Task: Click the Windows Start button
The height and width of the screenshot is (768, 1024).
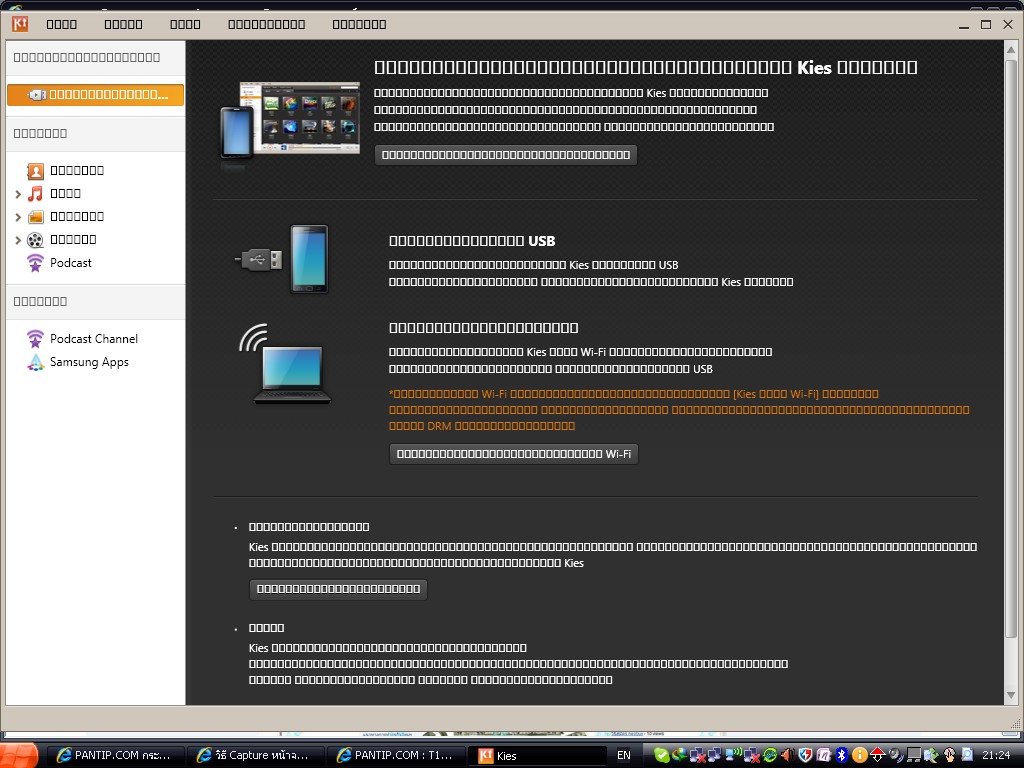Action: coord(18,756)
